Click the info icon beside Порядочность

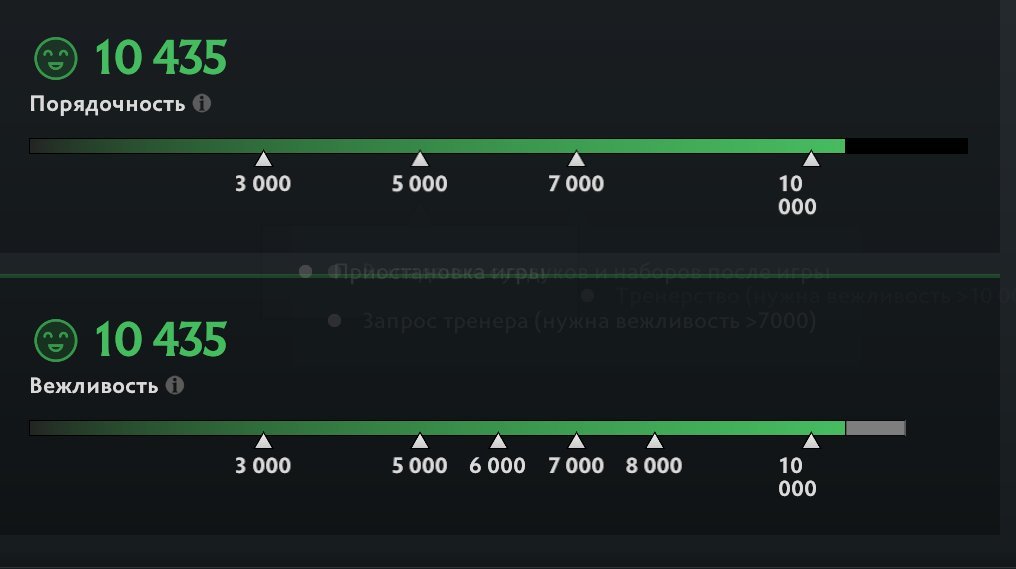(x=201, y=103)
